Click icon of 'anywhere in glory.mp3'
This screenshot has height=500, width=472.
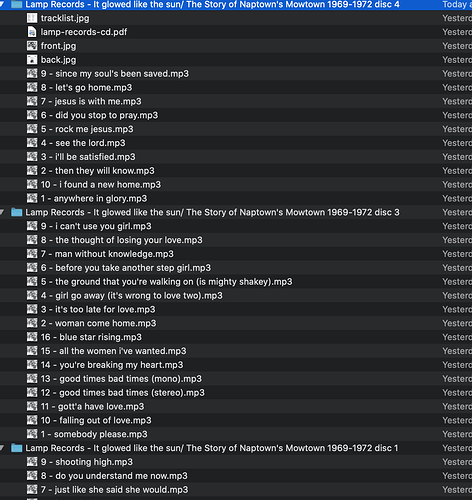coord(32,198)
